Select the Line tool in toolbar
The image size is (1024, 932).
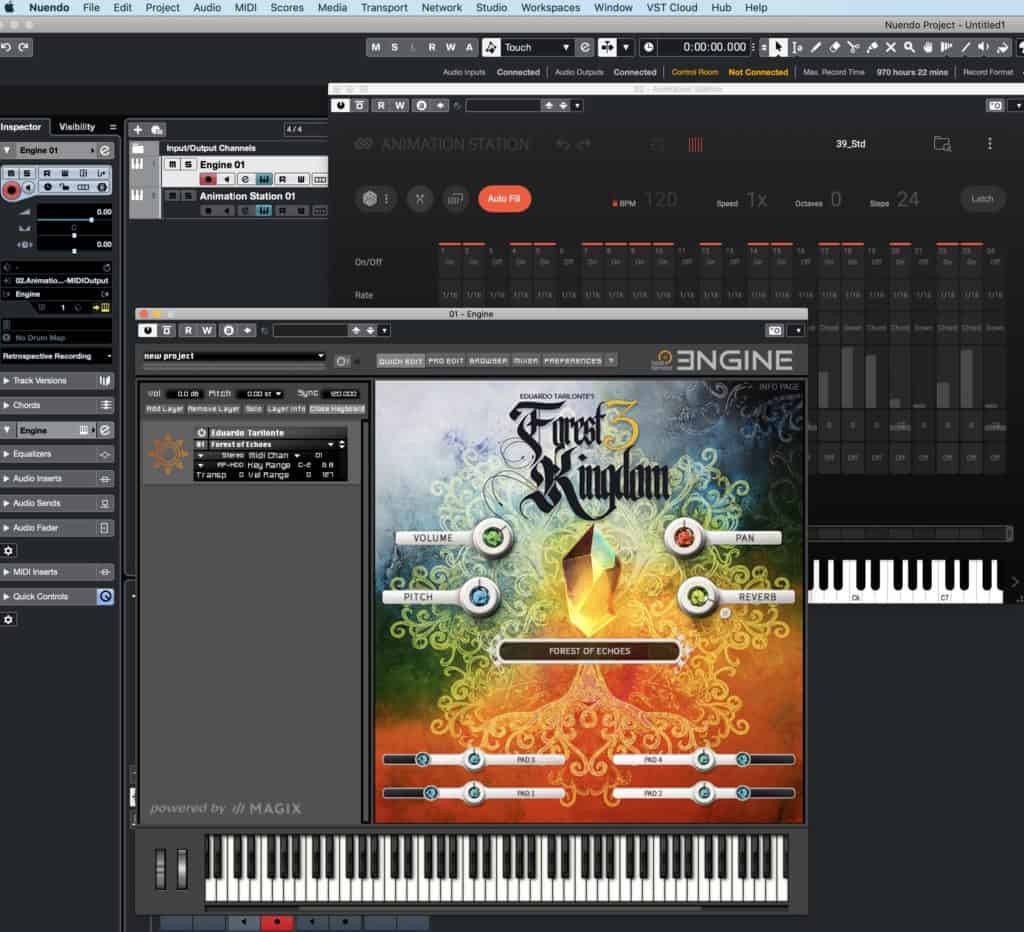(965, 47)
